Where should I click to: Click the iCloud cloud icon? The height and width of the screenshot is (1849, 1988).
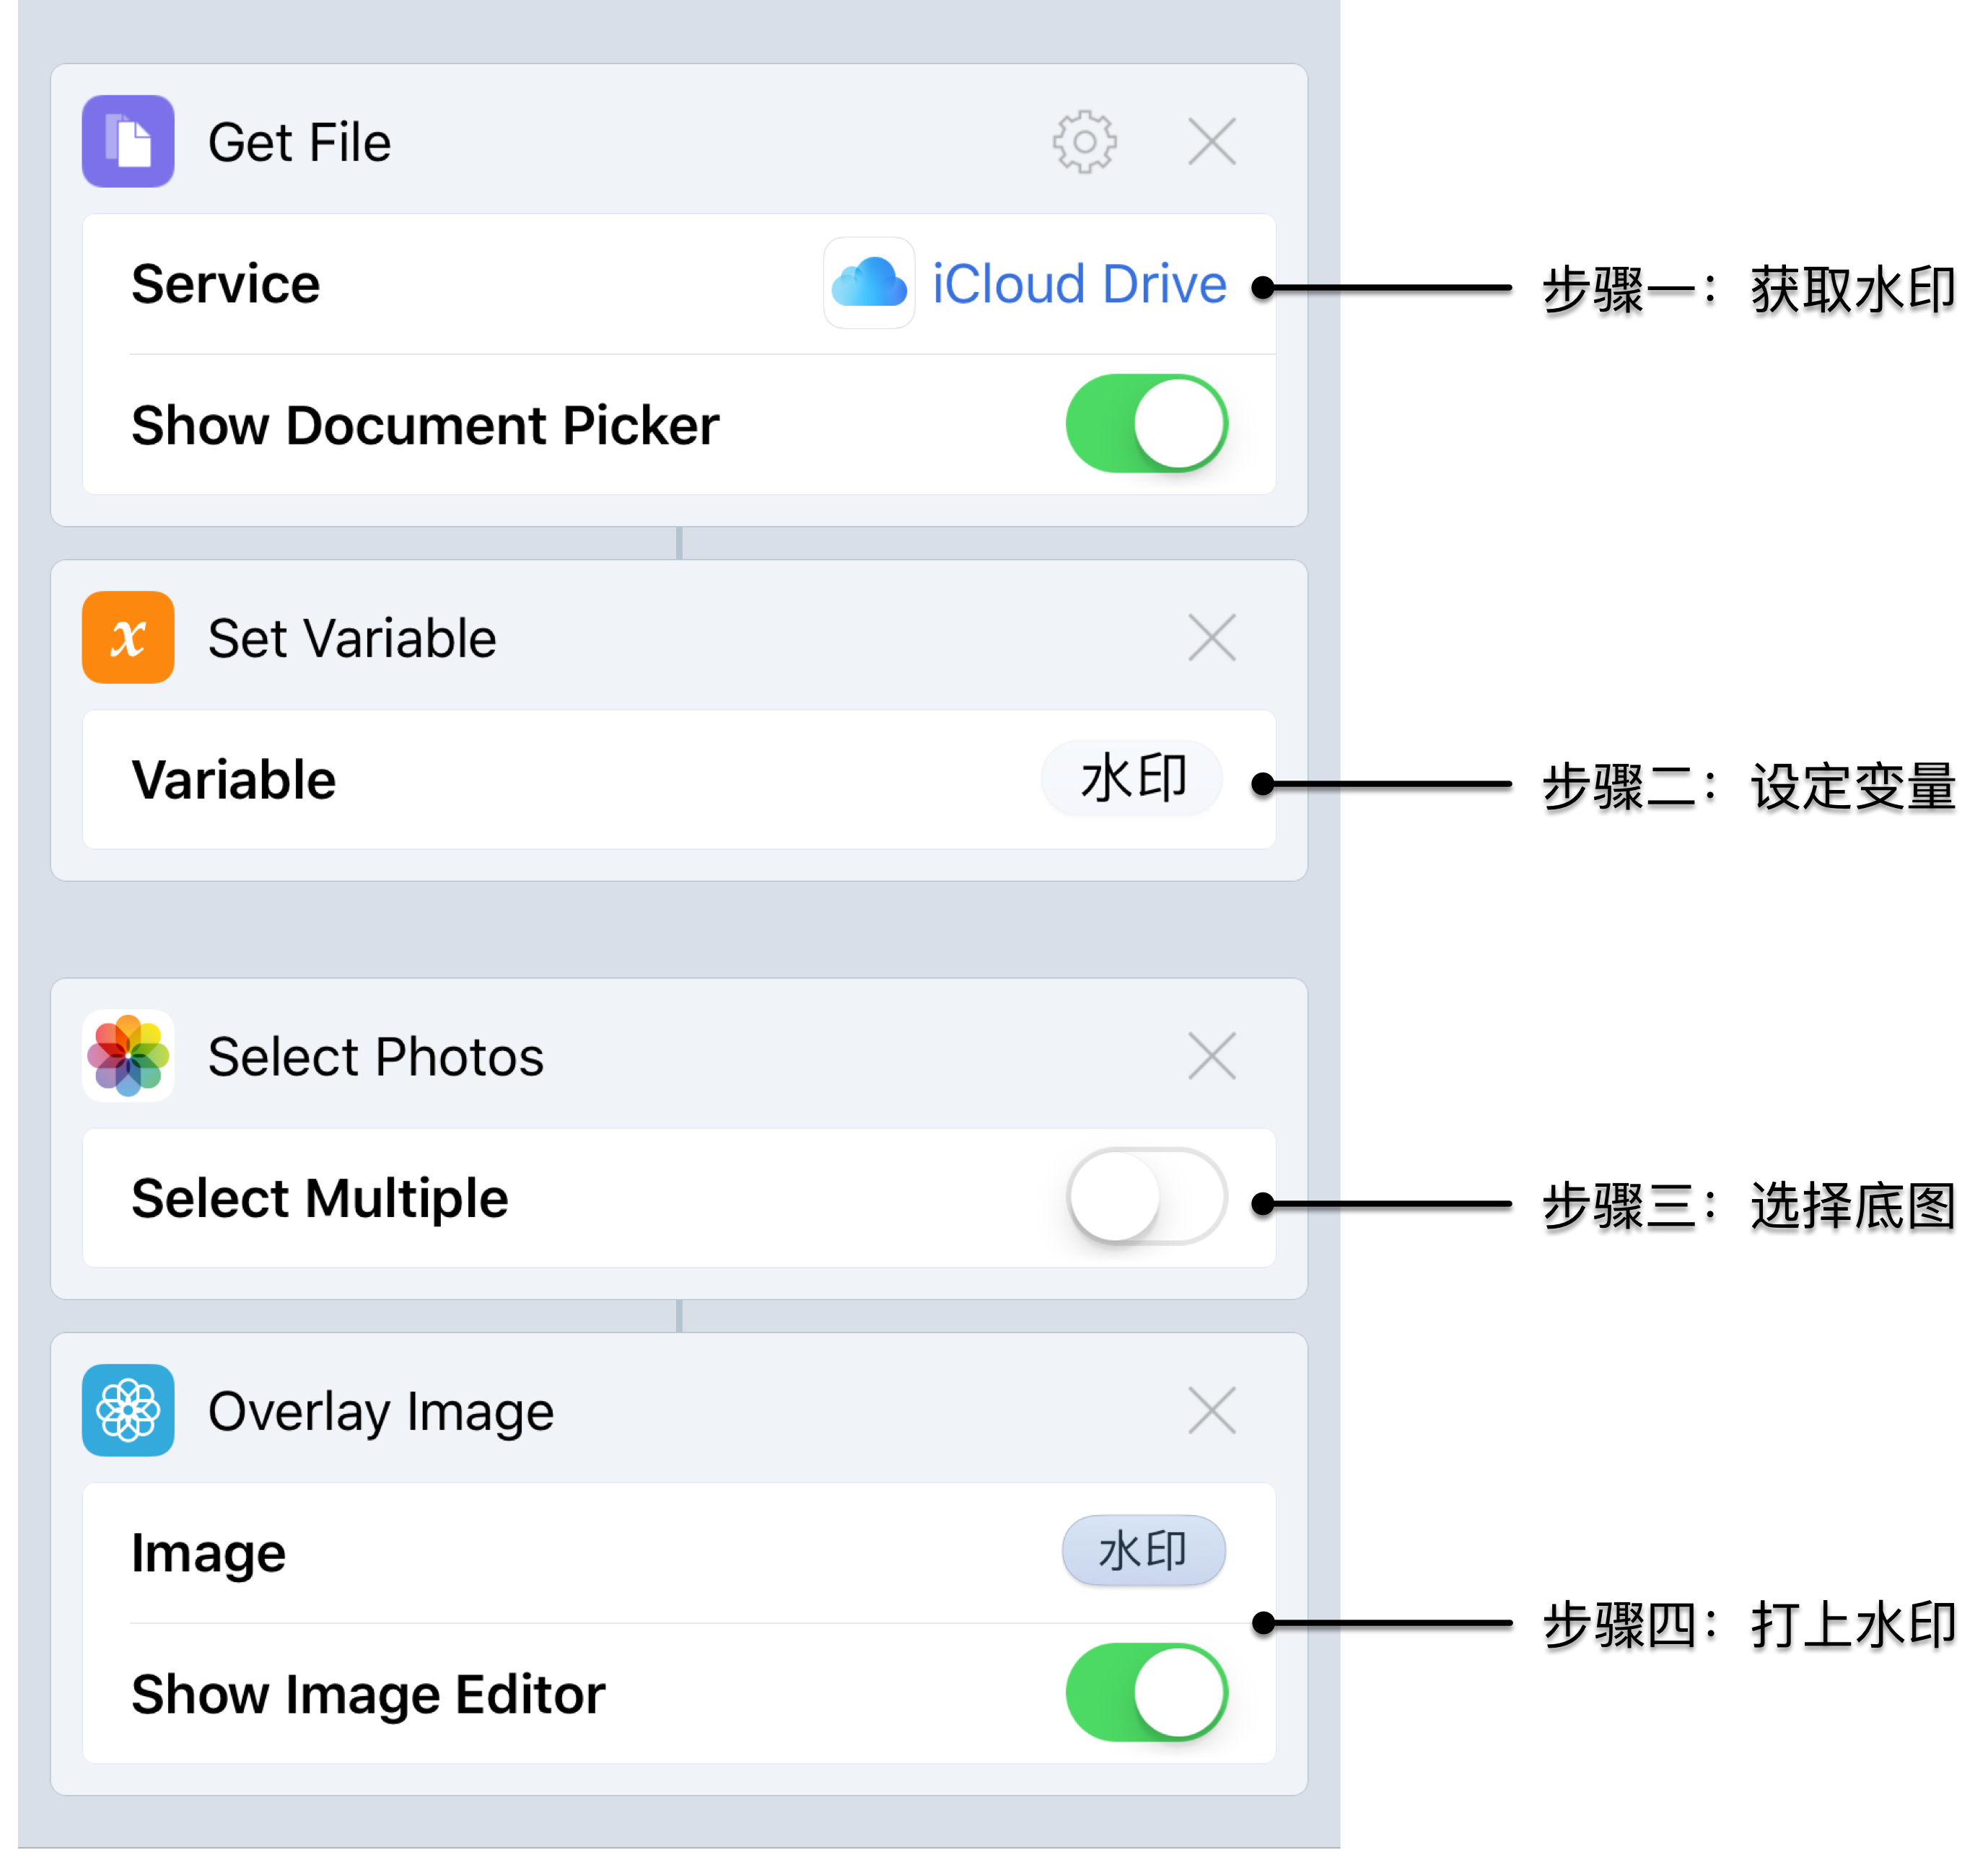[868, 283]
